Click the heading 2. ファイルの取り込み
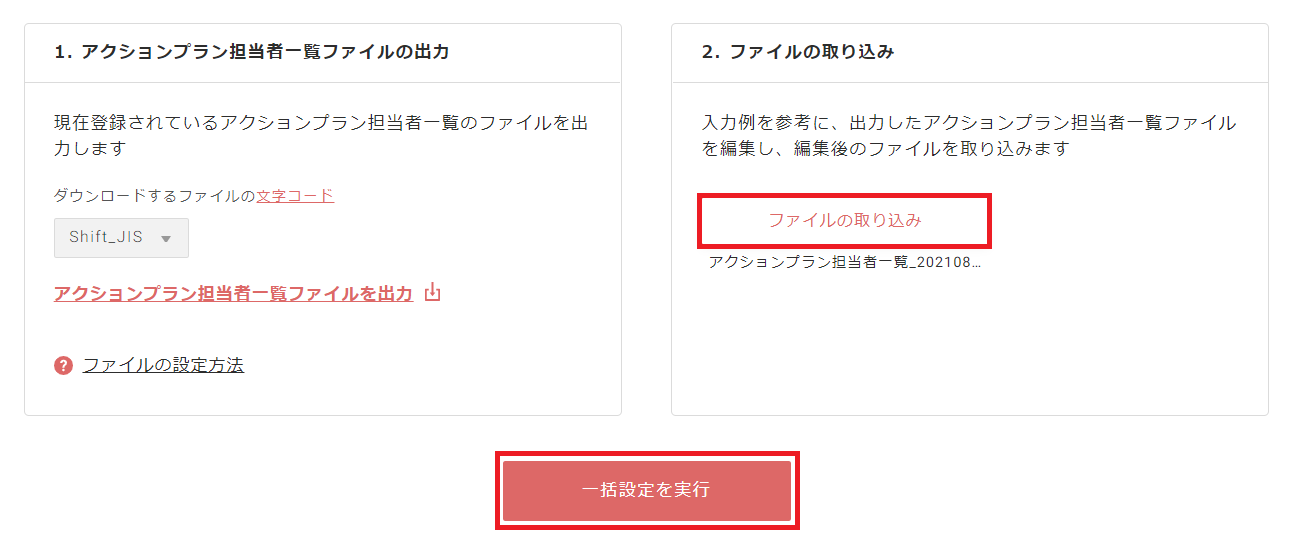Image resolution: width=1301 pixels, height=552 pixels. (798, 52)
